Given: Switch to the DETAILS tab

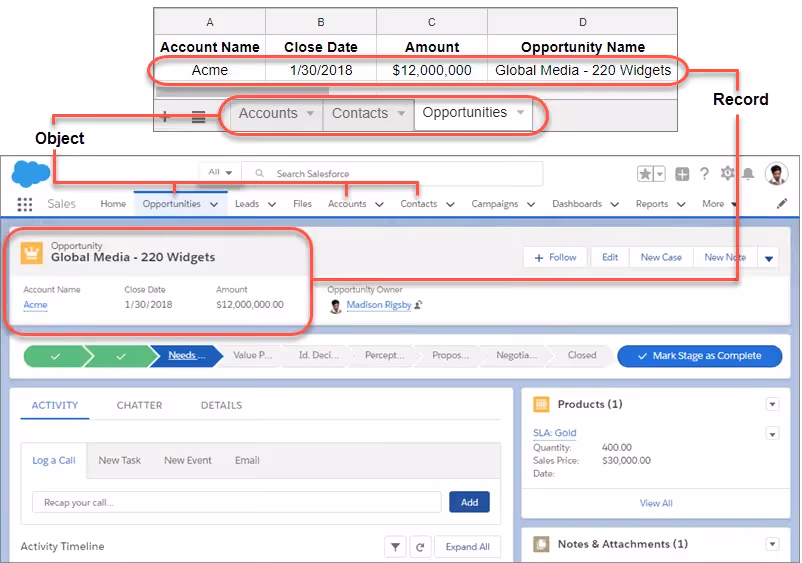Looking at the screenshot, I should click(221, 406).
